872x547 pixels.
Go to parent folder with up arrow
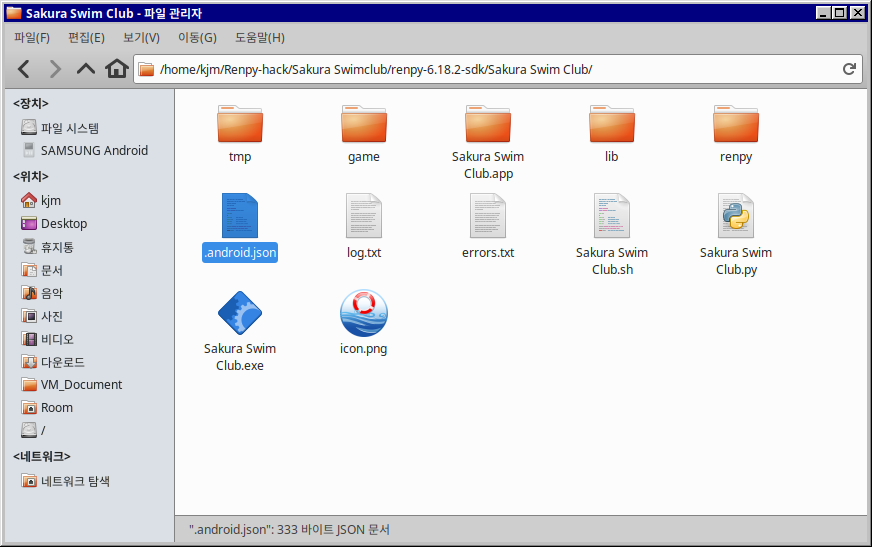(x=86, y=69)
